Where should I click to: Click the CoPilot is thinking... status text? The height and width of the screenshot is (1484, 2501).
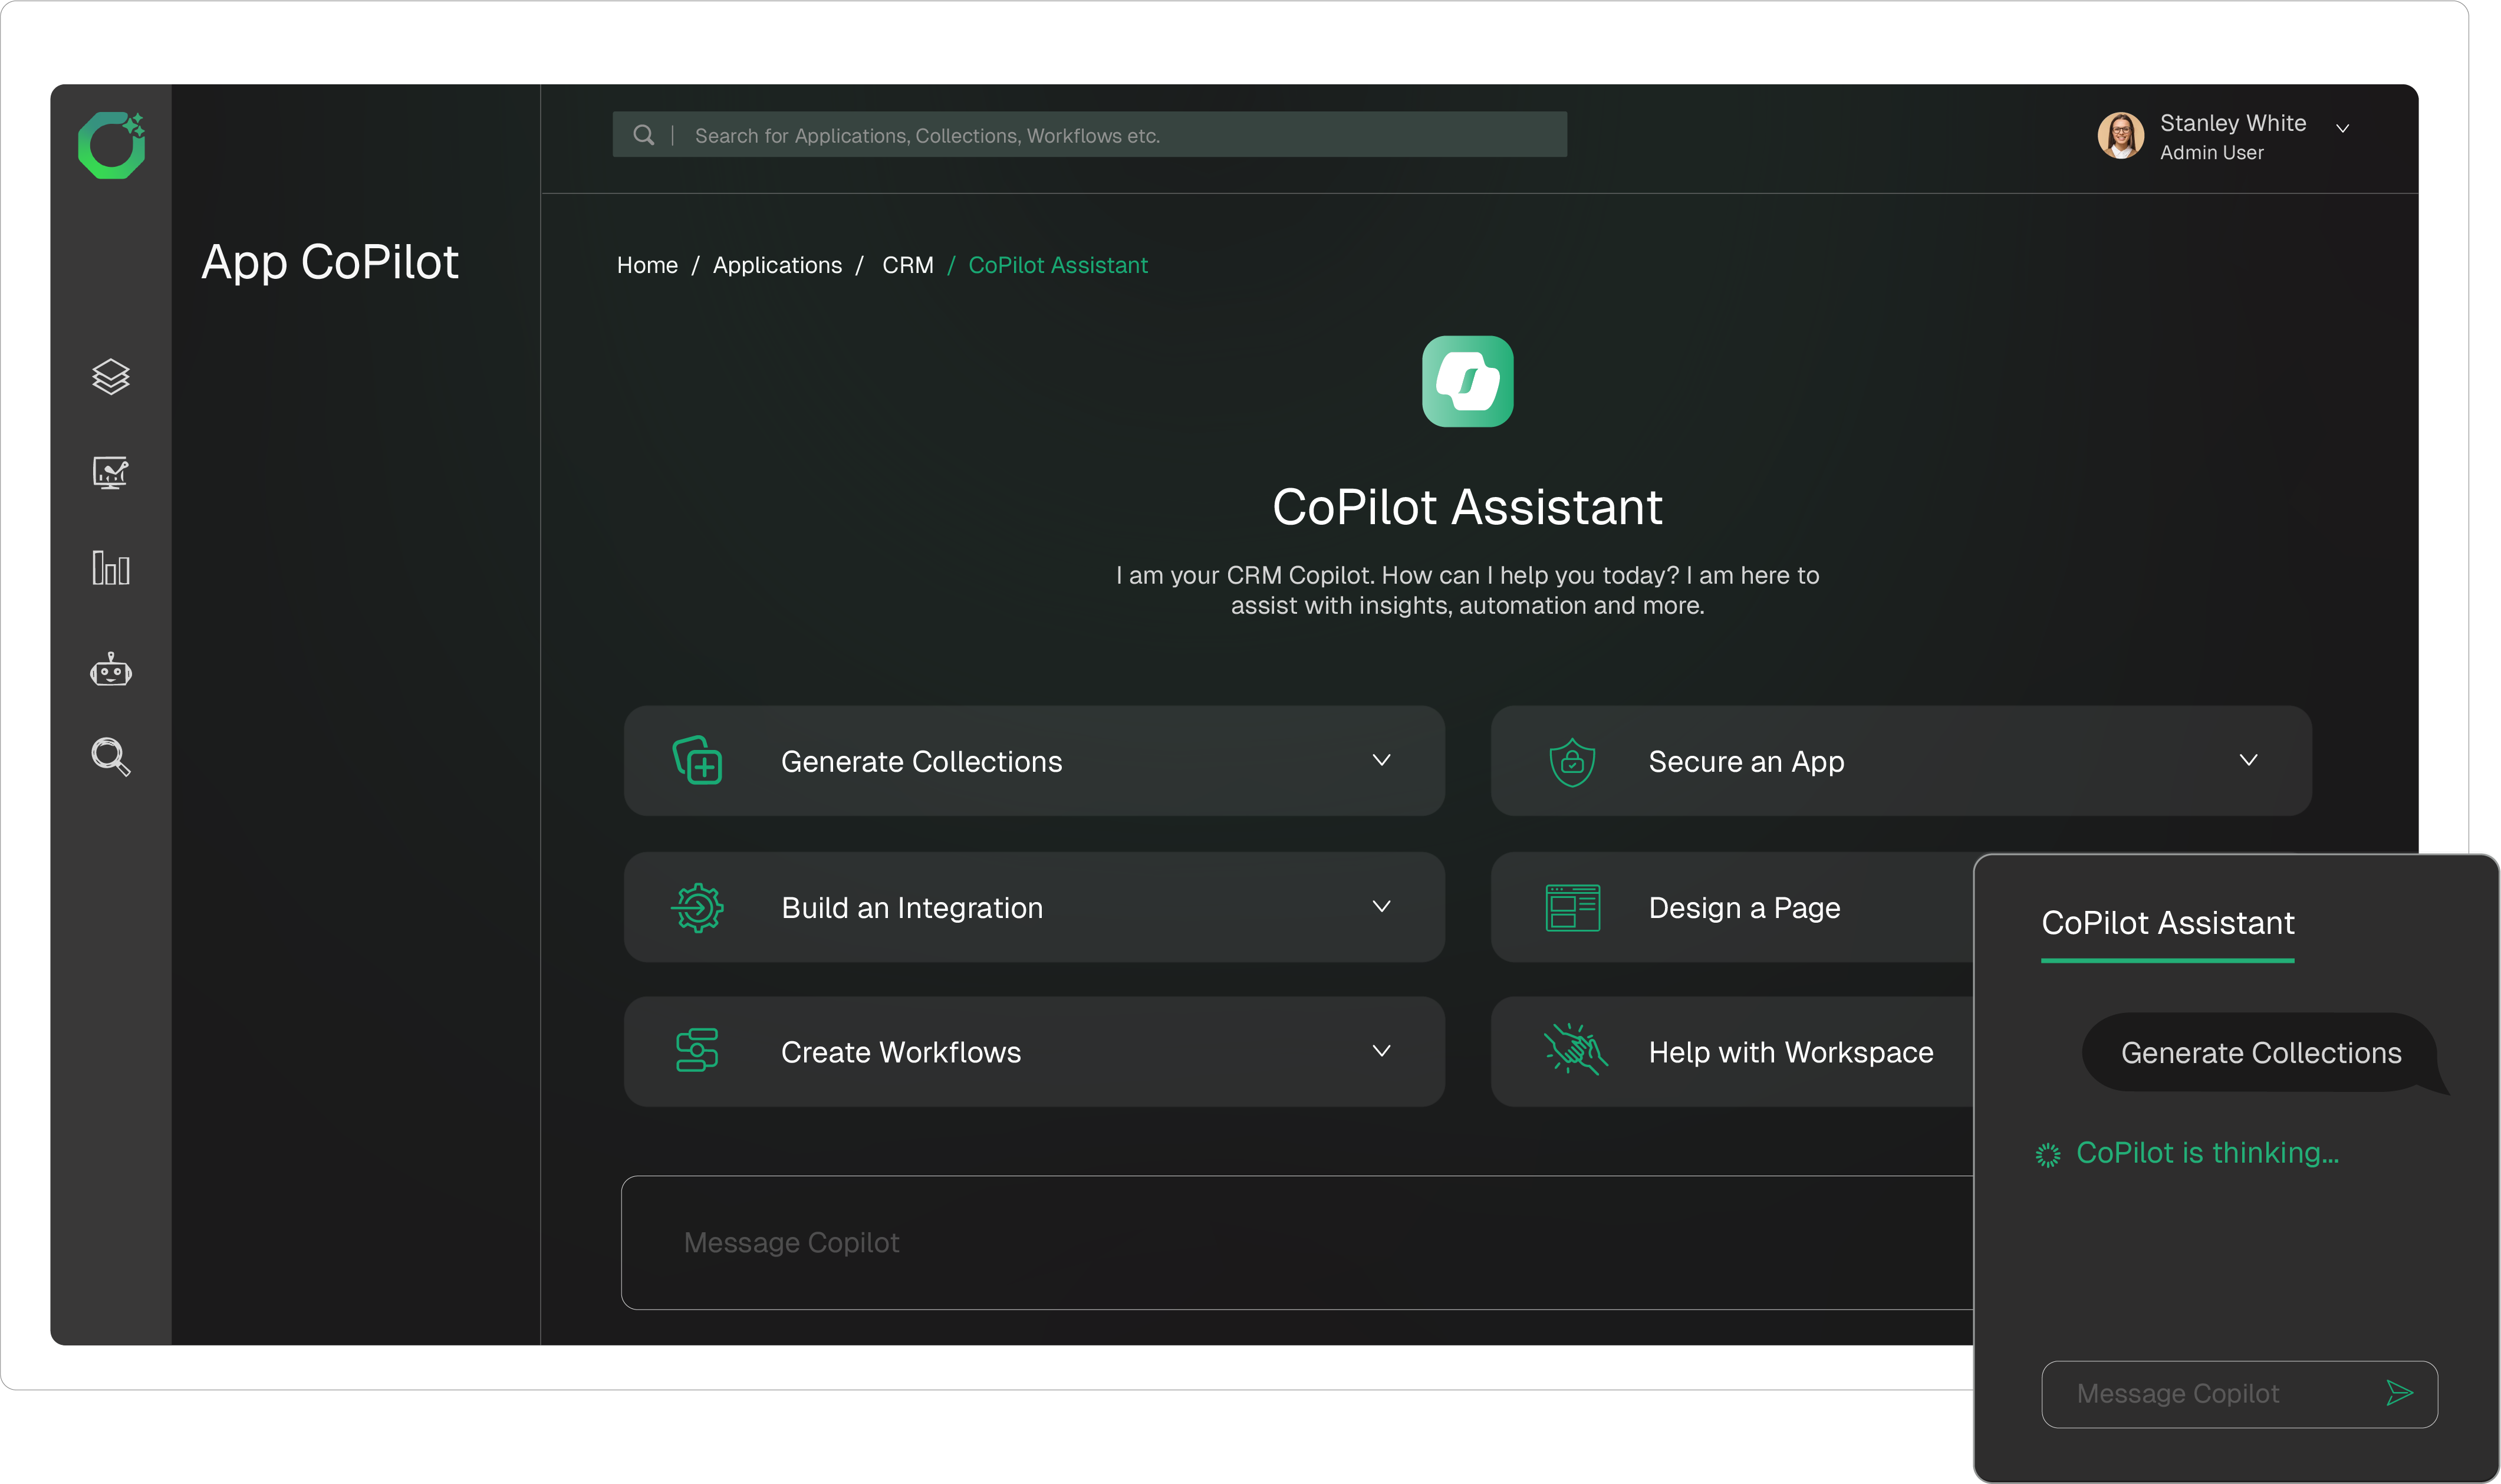pyautogui.click(x=2207, y=1153)
